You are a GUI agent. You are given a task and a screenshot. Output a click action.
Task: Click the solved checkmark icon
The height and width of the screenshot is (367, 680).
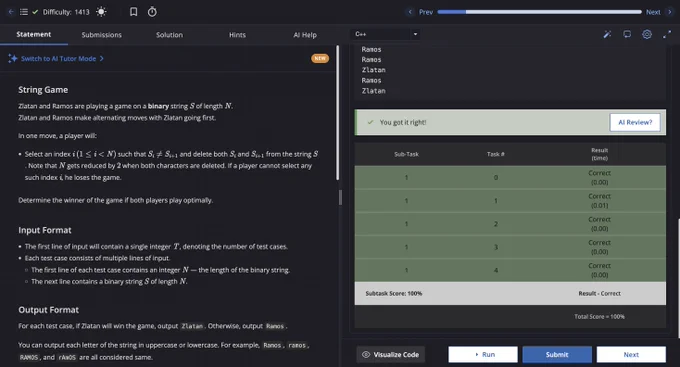click(35, 12)
